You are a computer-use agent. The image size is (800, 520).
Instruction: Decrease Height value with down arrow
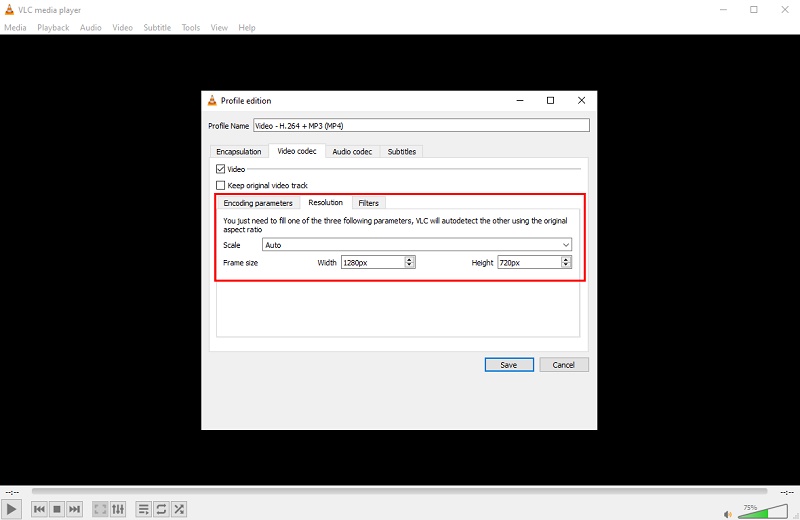565,265
